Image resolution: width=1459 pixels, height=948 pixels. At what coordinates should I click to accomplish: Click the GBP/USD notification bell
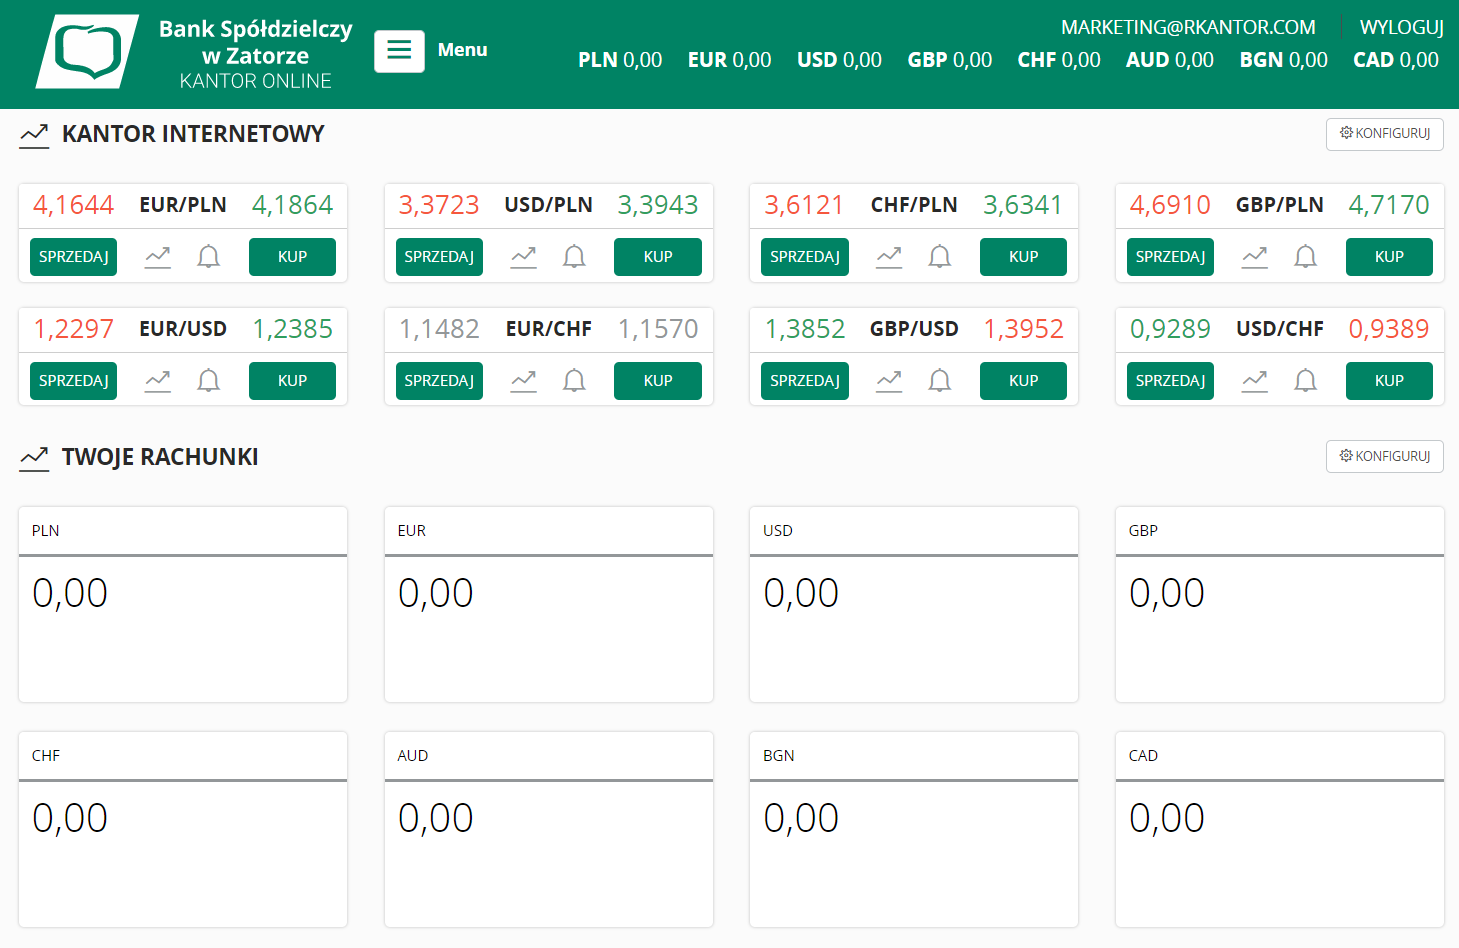point(939,381)
